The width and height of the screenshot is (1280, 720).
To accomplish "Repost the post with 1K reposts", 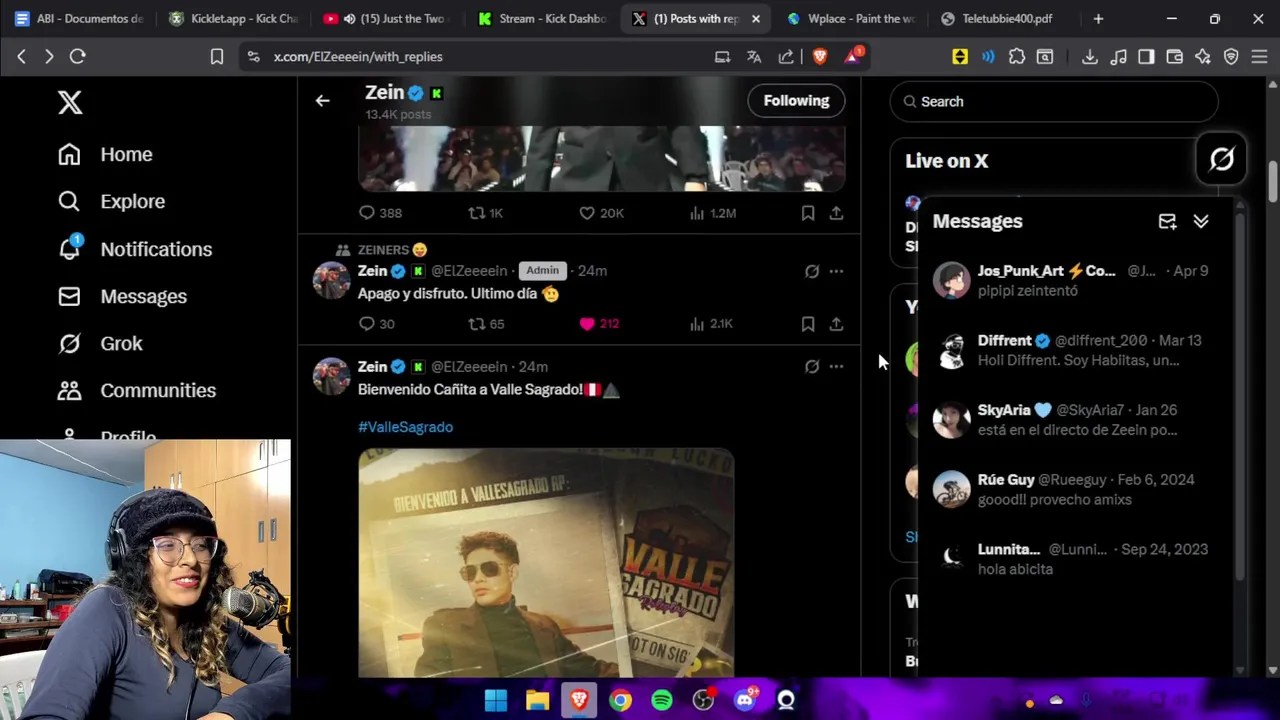I will pos(486,213).
